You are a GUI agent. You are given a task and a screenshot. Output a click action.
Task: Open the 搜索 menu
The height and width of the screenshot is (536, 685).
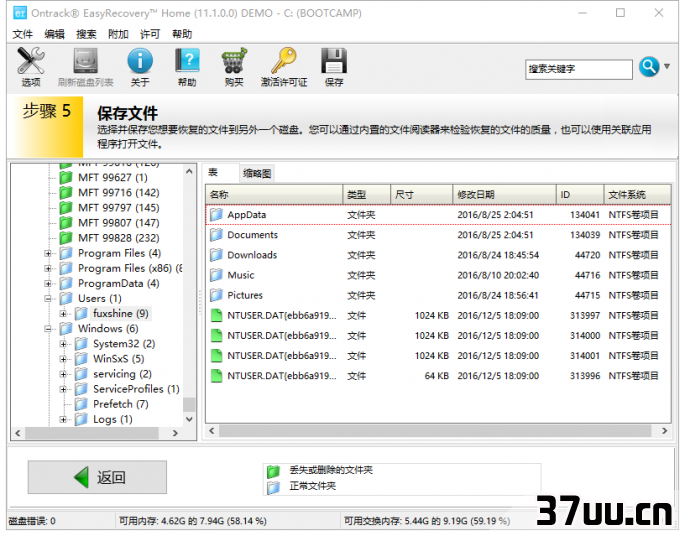[x=86, y=34]
